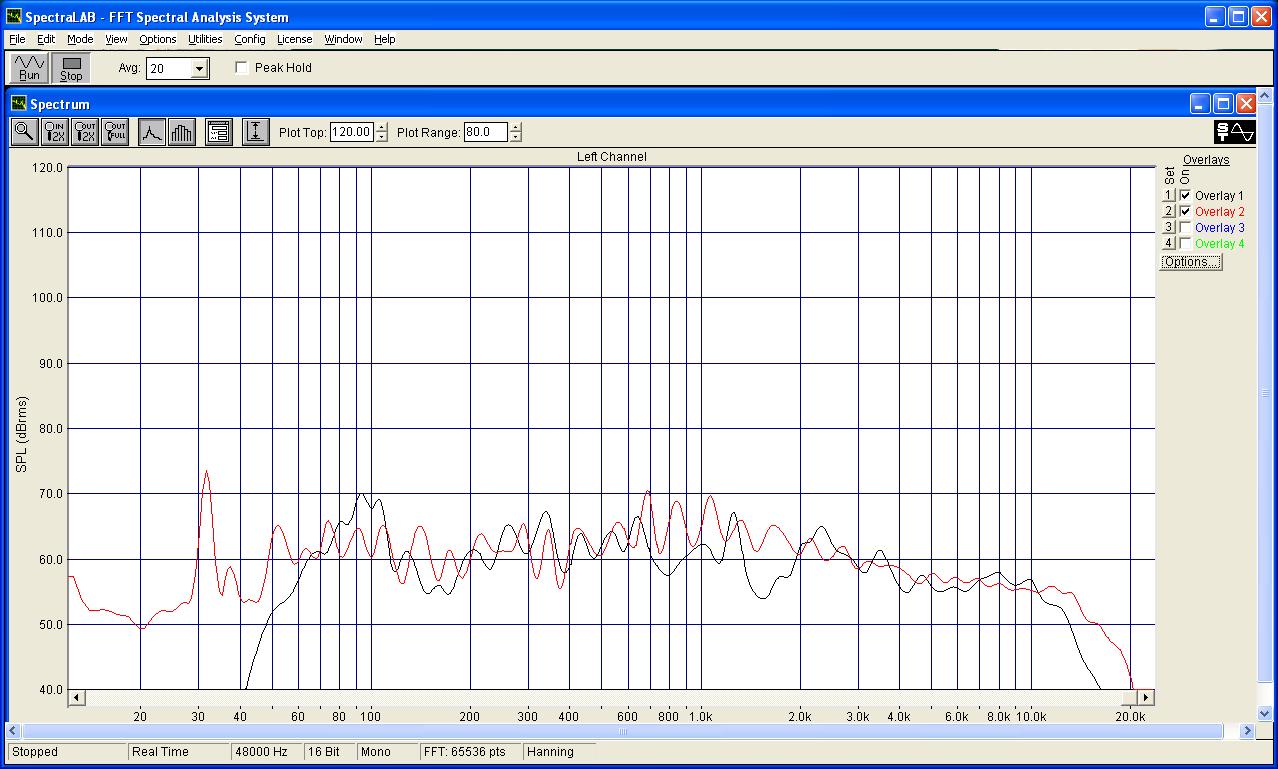The image size is (1278, 769).
Task: Enable the Overlay 3 checkbox
Action: [x=1186, y=228]
